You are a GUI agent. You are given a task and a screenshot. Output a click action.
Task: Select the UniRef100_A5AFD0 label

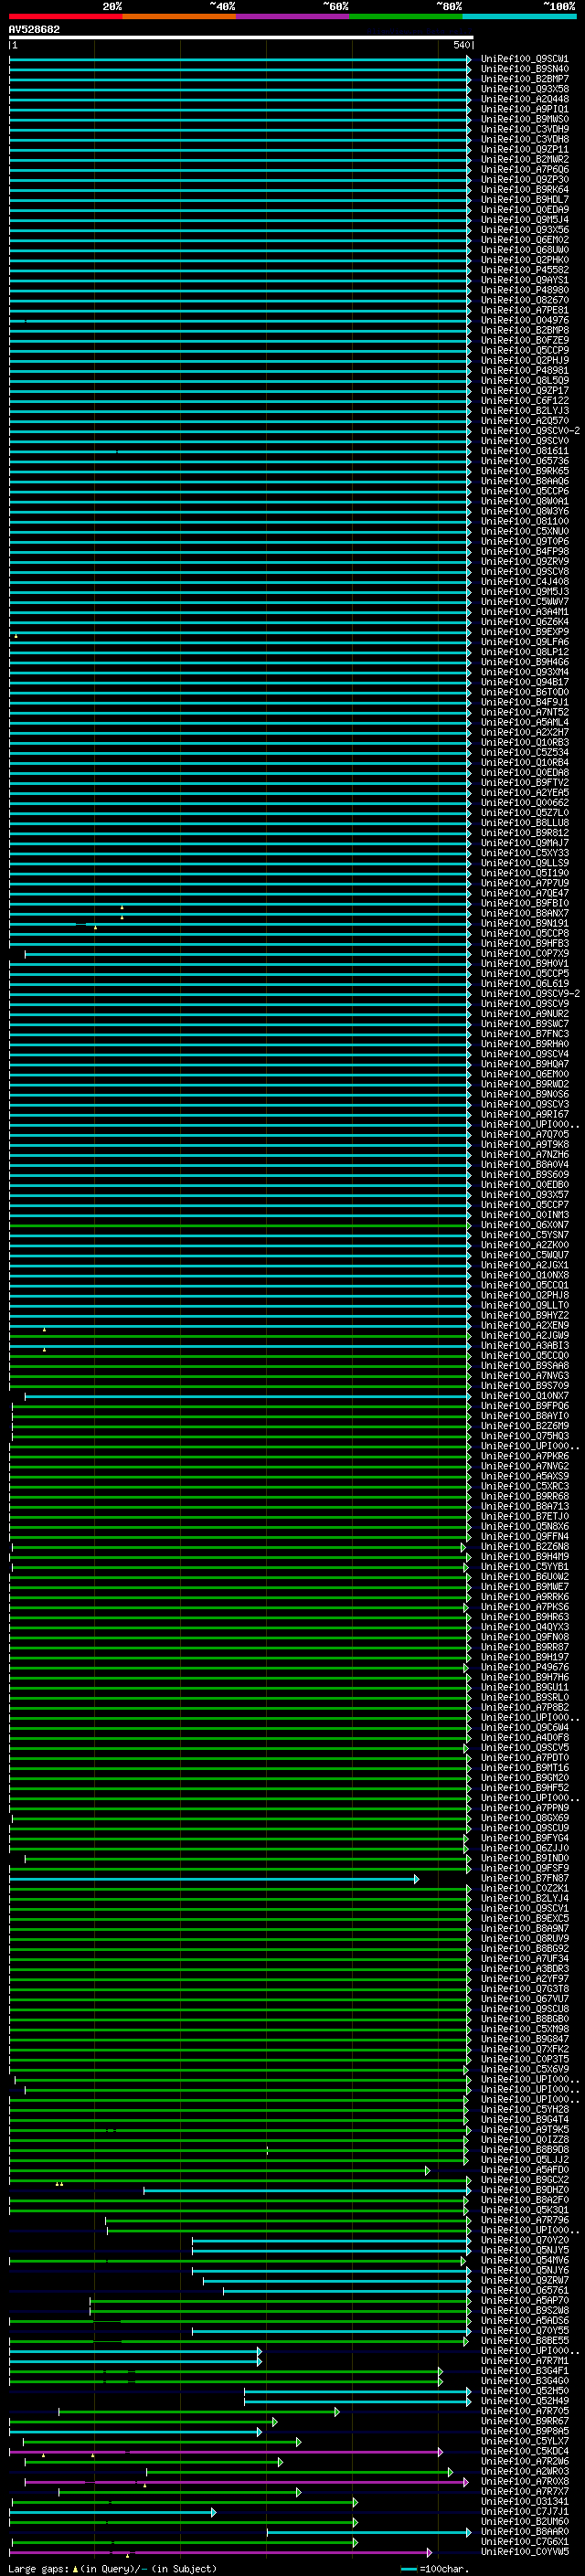click(525, 2170)
